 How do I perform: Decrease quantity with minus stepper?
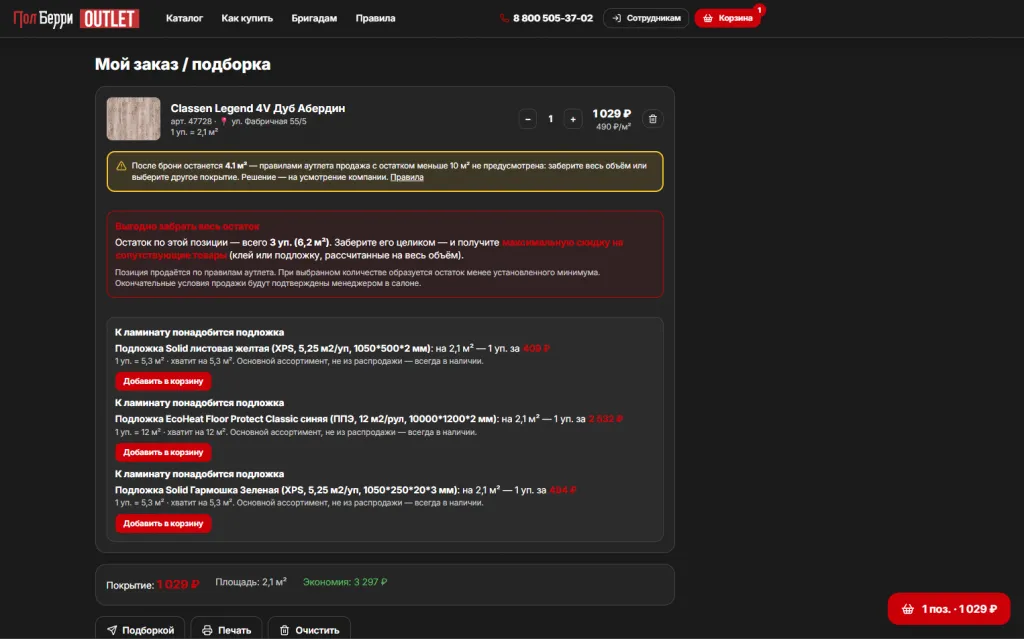pyautogui.click(x=528, y=119)
